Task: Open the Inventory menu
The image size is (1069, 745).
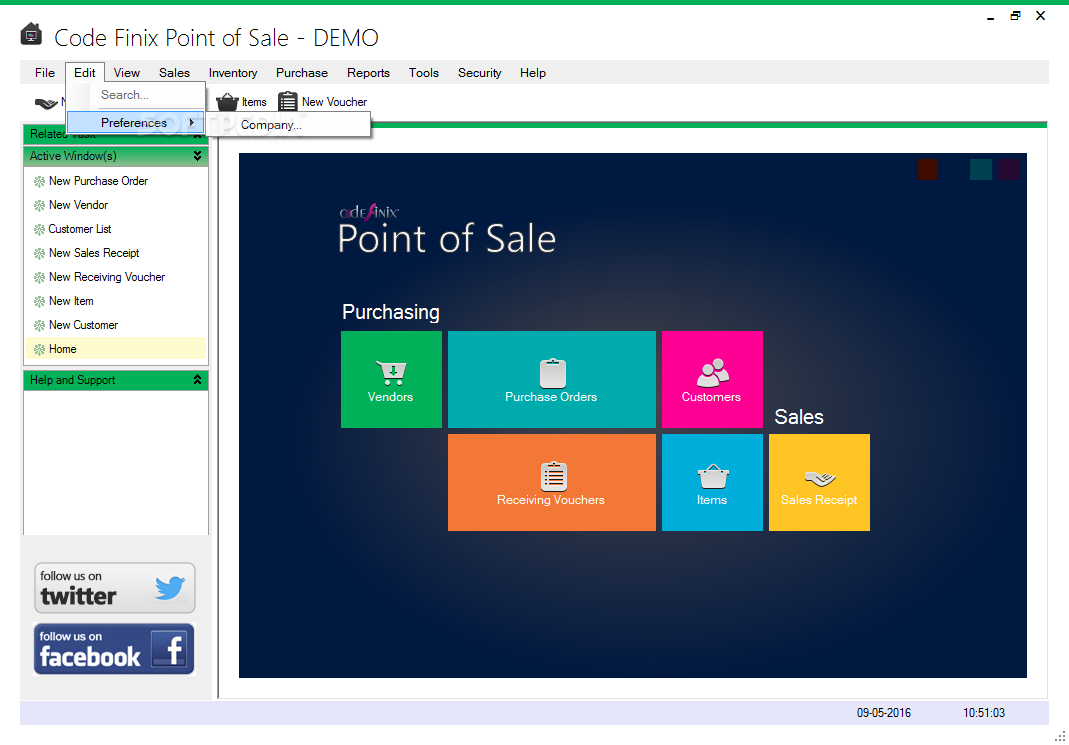Action: pos(233,73)
